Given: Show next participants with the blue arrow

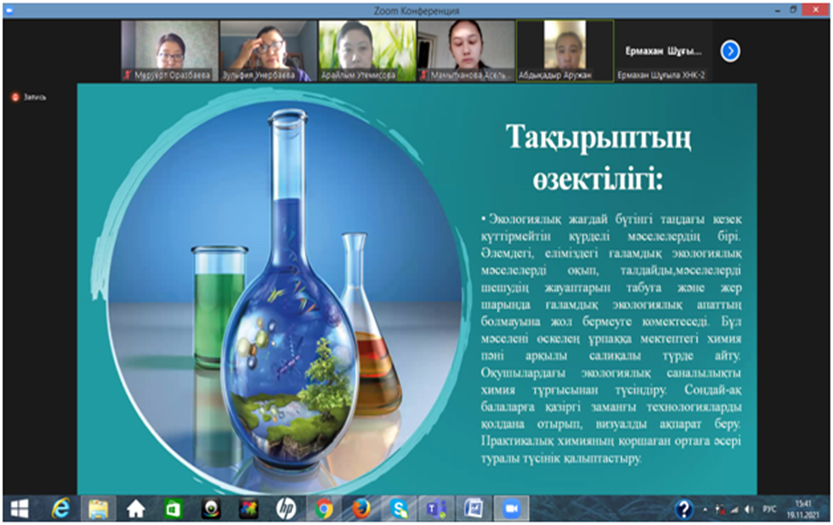Looking at the screenshot, I should pyautogui.click(x=730, y=50).
